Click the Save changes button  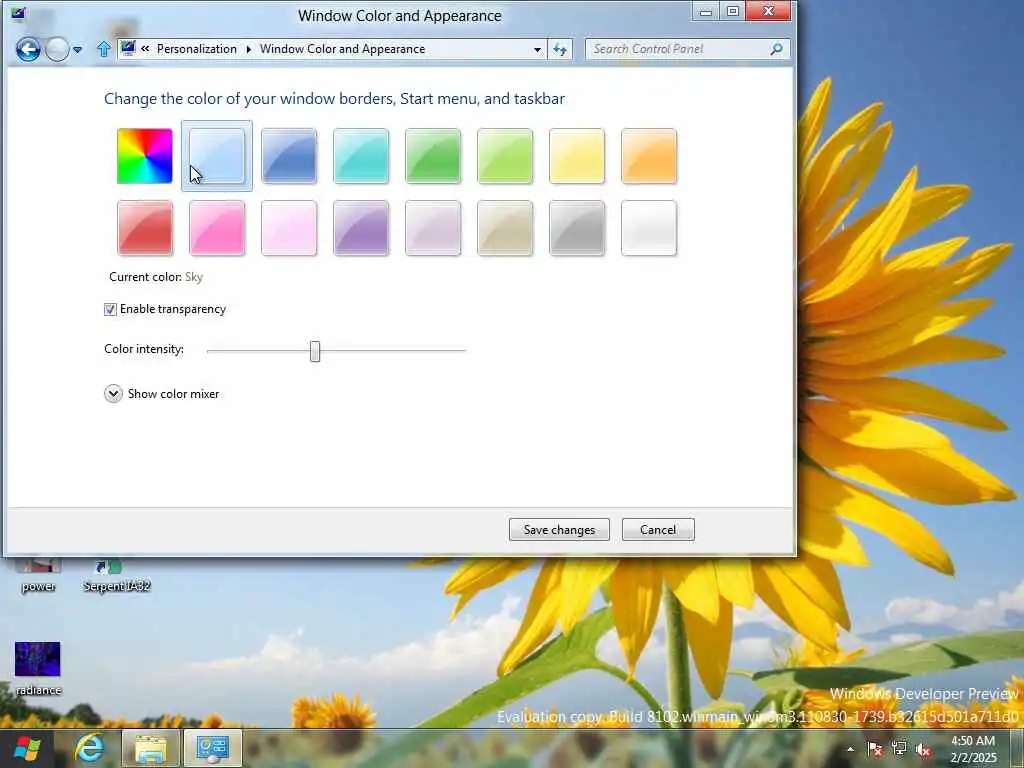559,530
